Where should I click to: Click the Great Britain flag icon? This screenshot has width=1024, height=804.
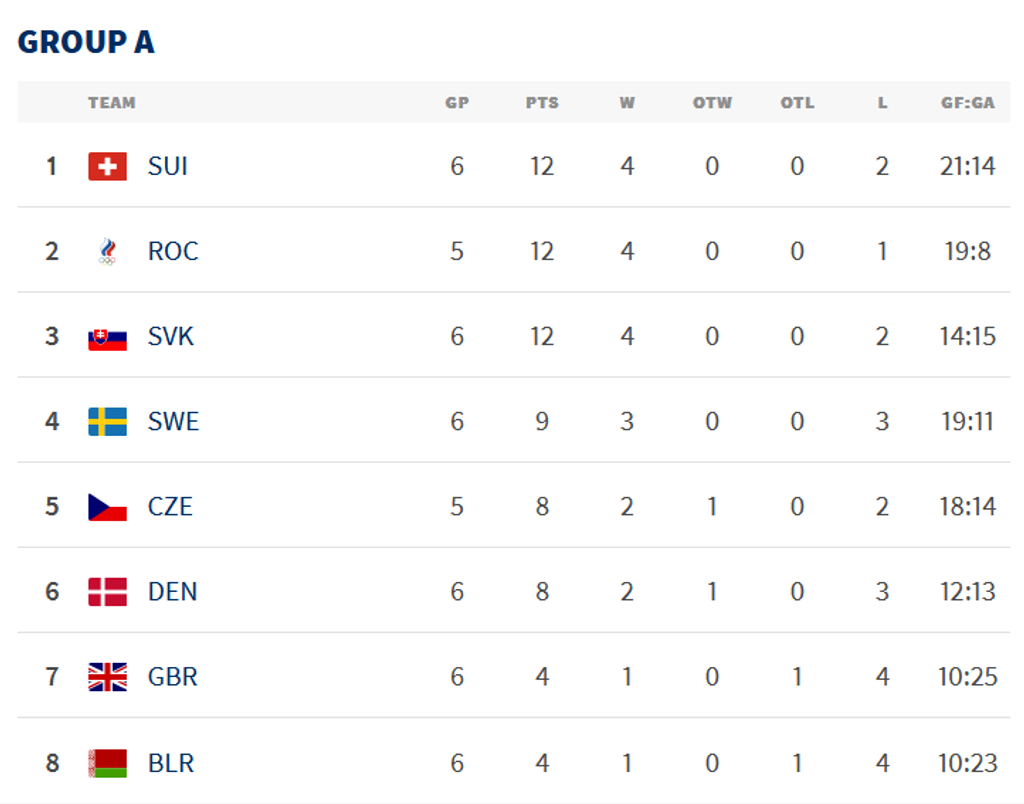[x=107, y=677]
